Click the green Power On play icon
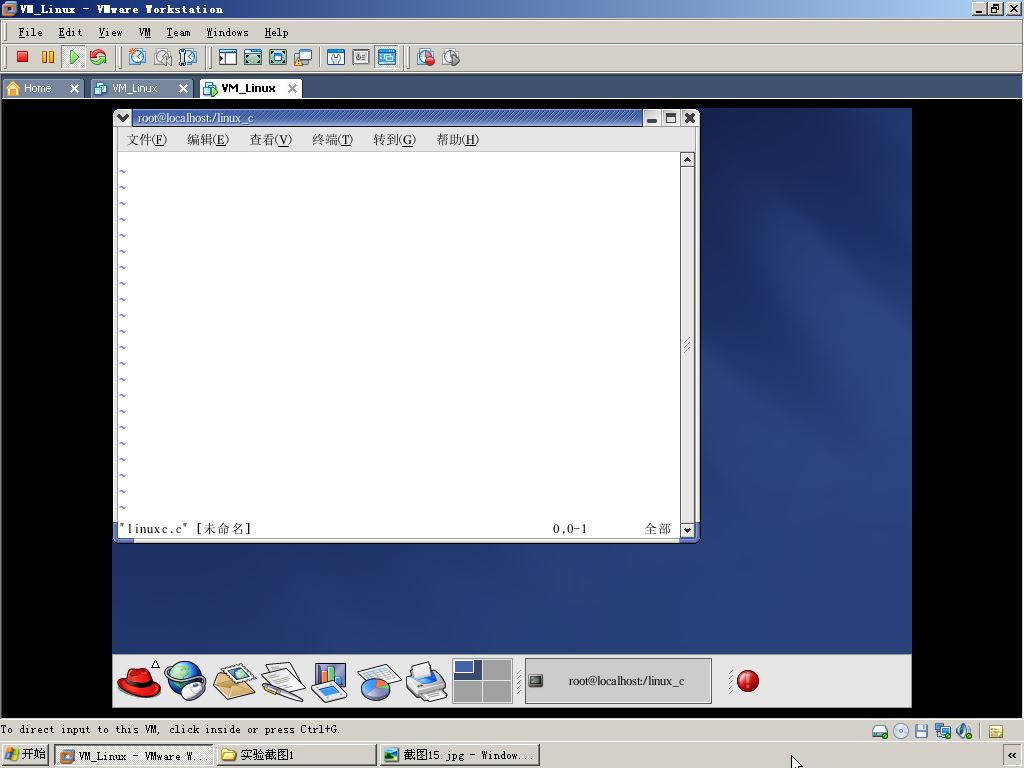This screenshot has width=1024, height=768. click(73, 57)
